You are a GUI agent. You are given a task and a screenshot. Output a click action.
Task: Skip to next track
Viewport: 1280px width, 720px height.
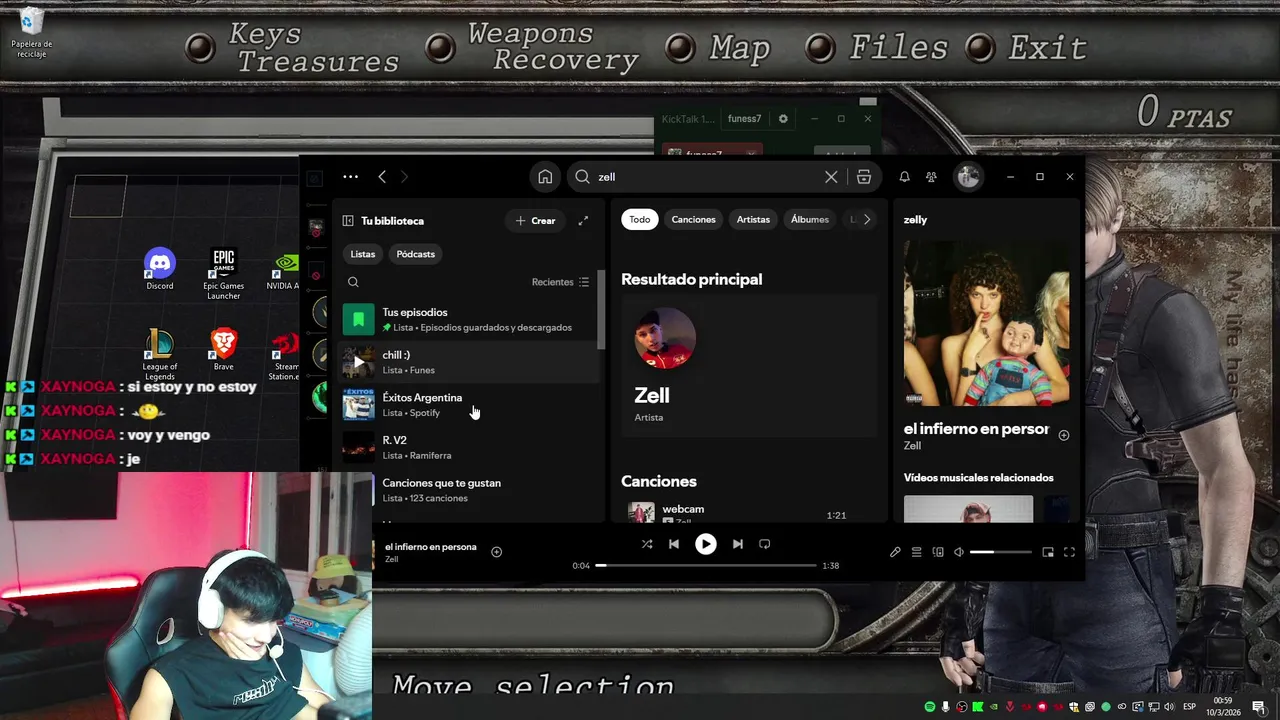(x=737, y=544)
